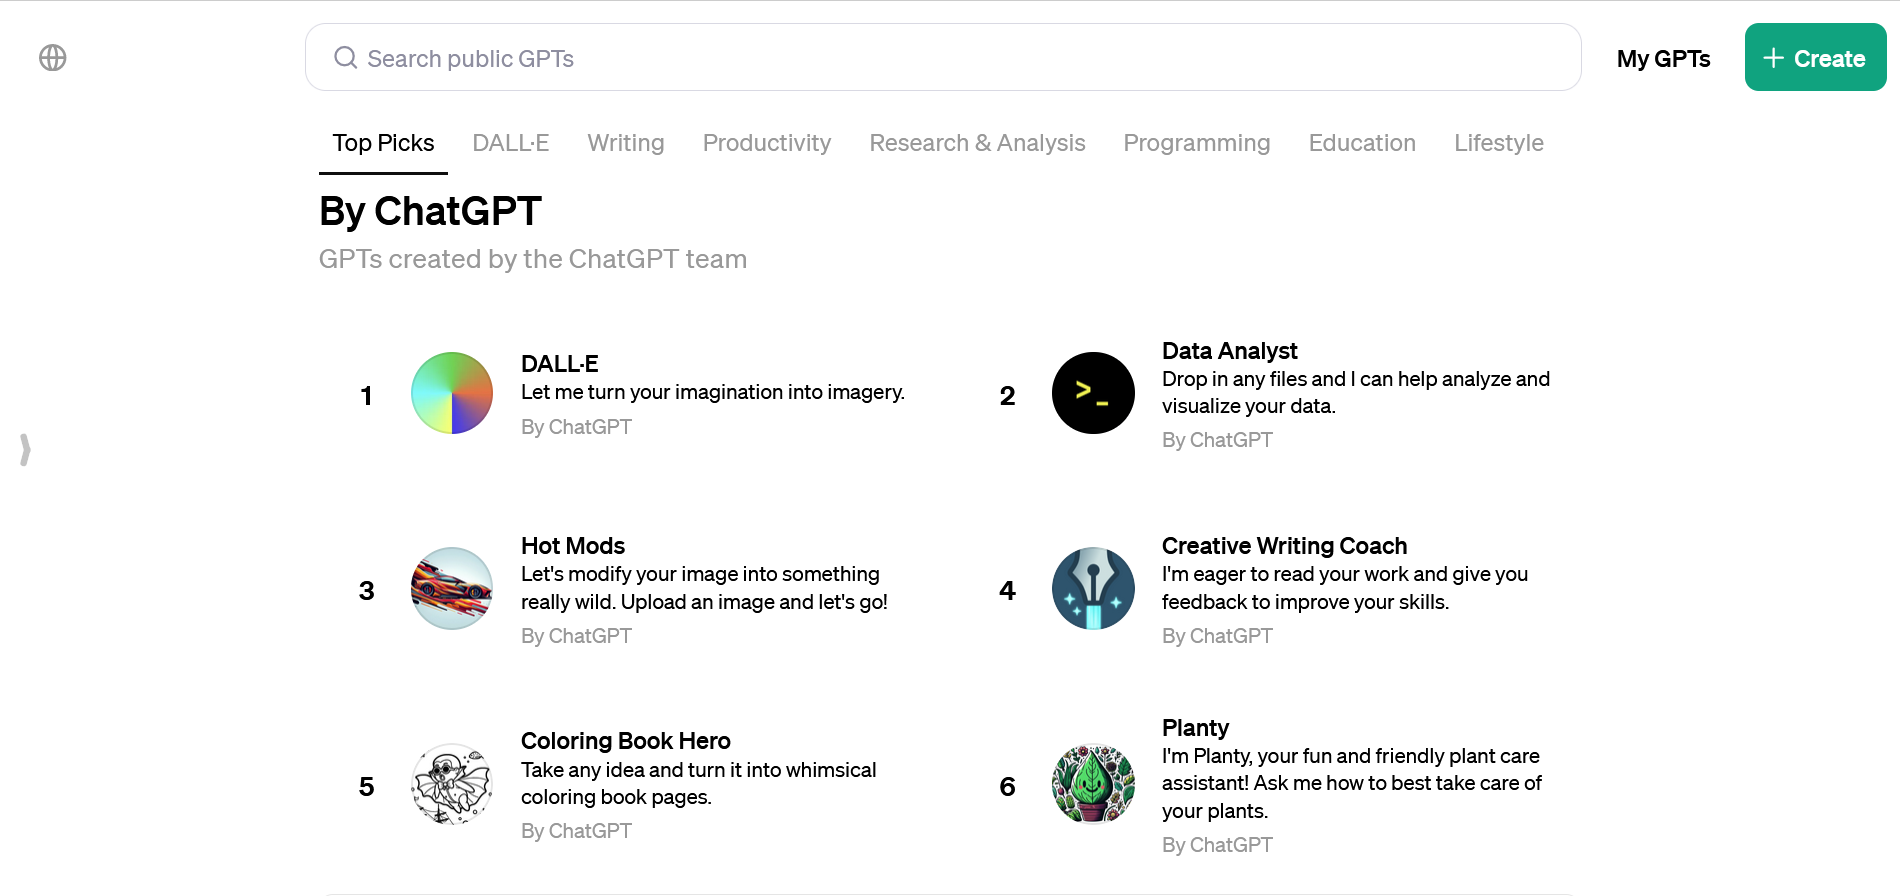Open My GPTs

[1664, 58]
